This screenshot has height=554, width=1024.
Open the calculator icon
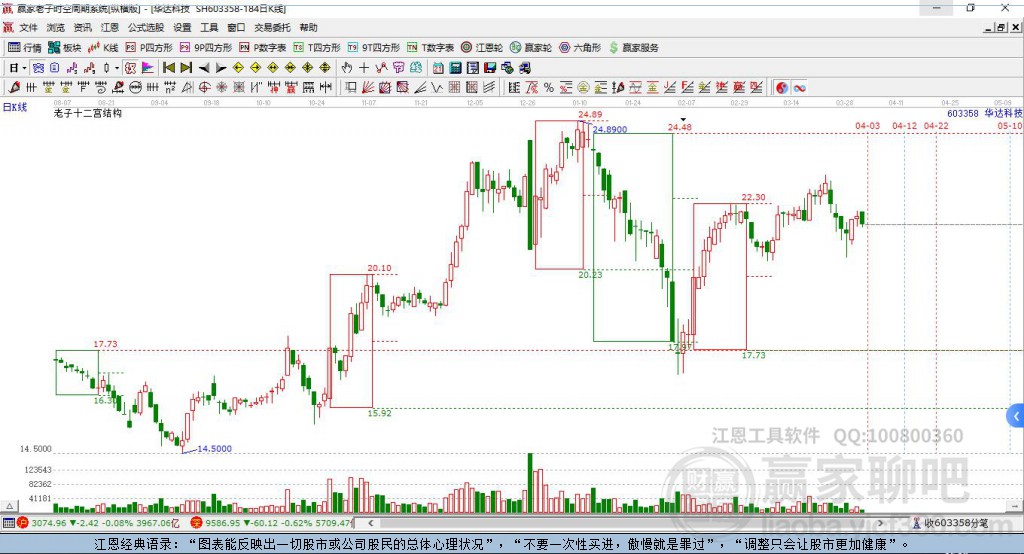tap(456, 68)
